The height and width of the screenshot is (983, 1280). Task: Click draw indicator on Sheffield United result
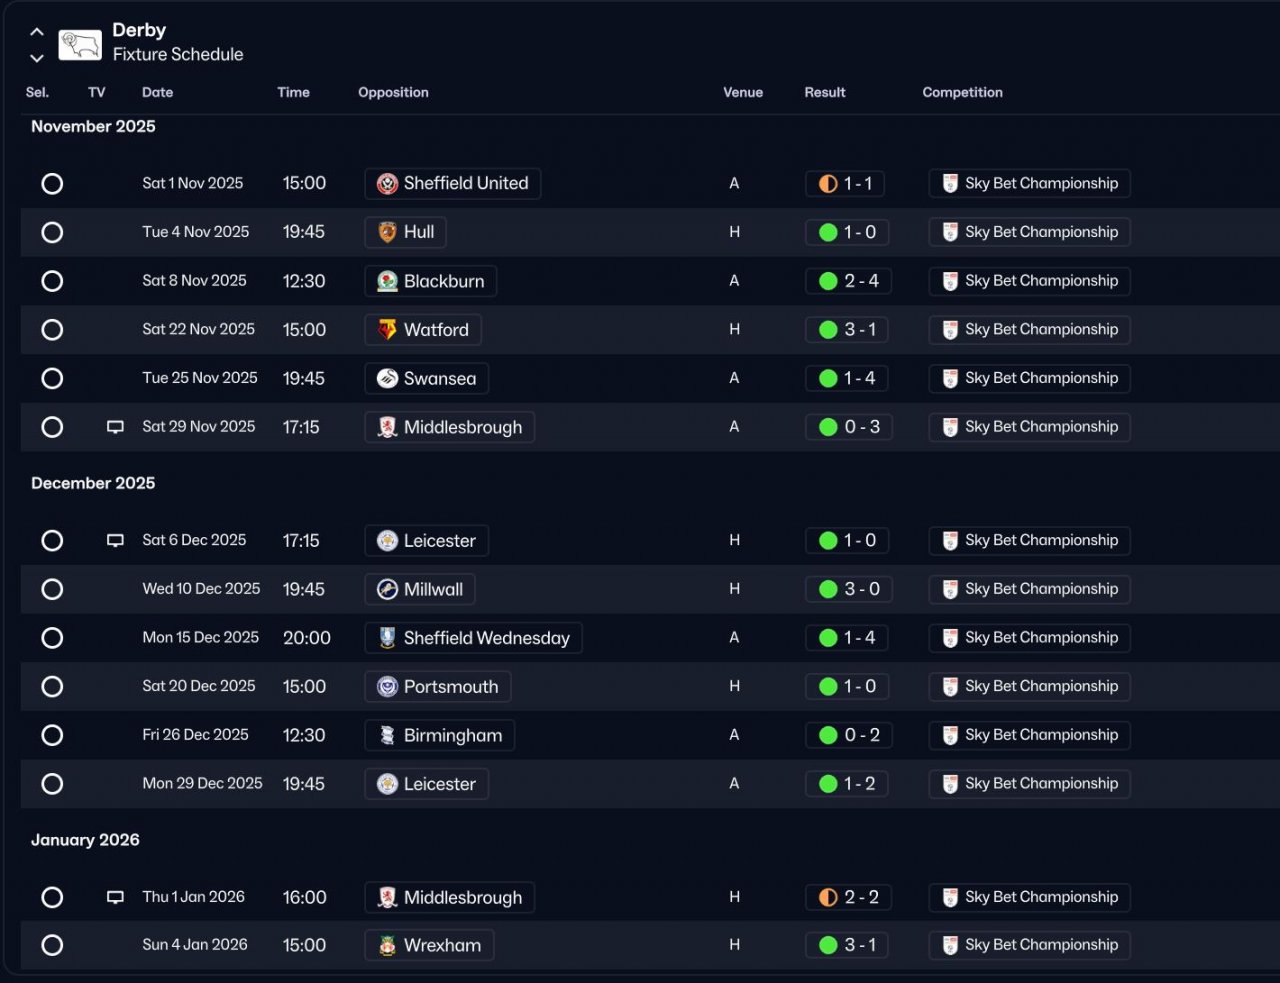(x=828, y=184)
